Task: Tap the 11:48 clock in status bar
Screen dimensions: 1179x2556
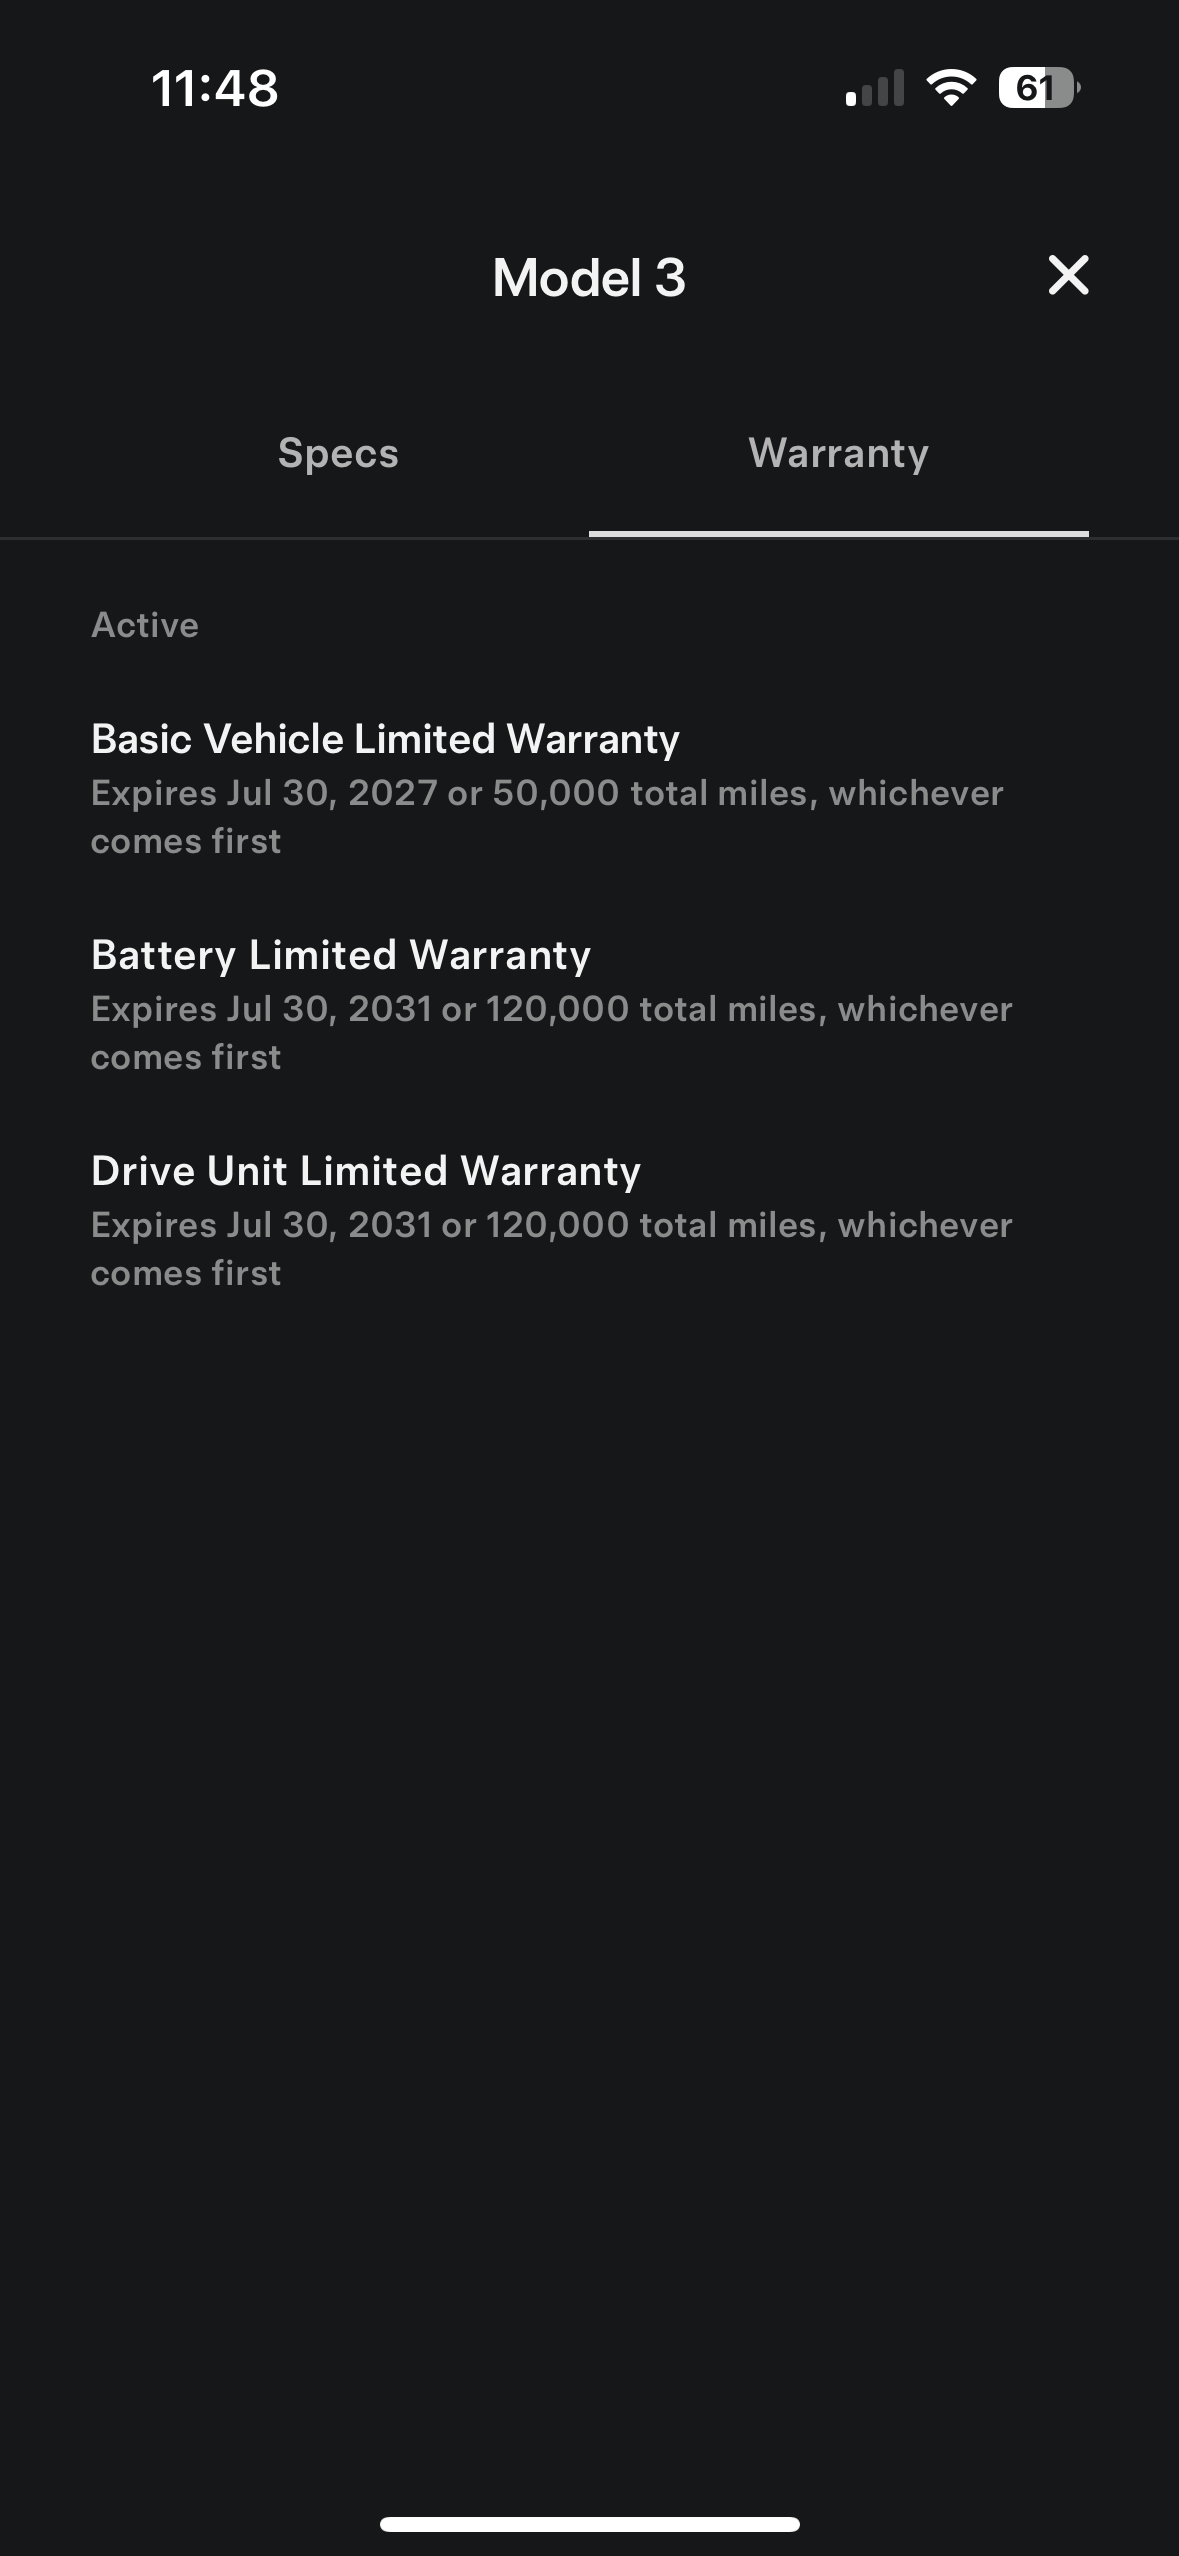Action: [x=215, y=88]
